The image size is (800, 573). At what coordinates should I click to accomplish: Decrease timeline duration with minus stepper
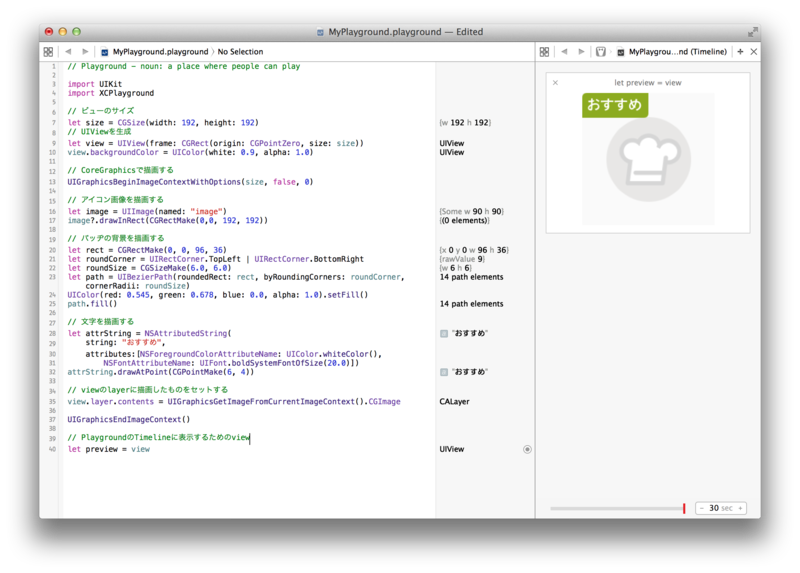[702, 508]
